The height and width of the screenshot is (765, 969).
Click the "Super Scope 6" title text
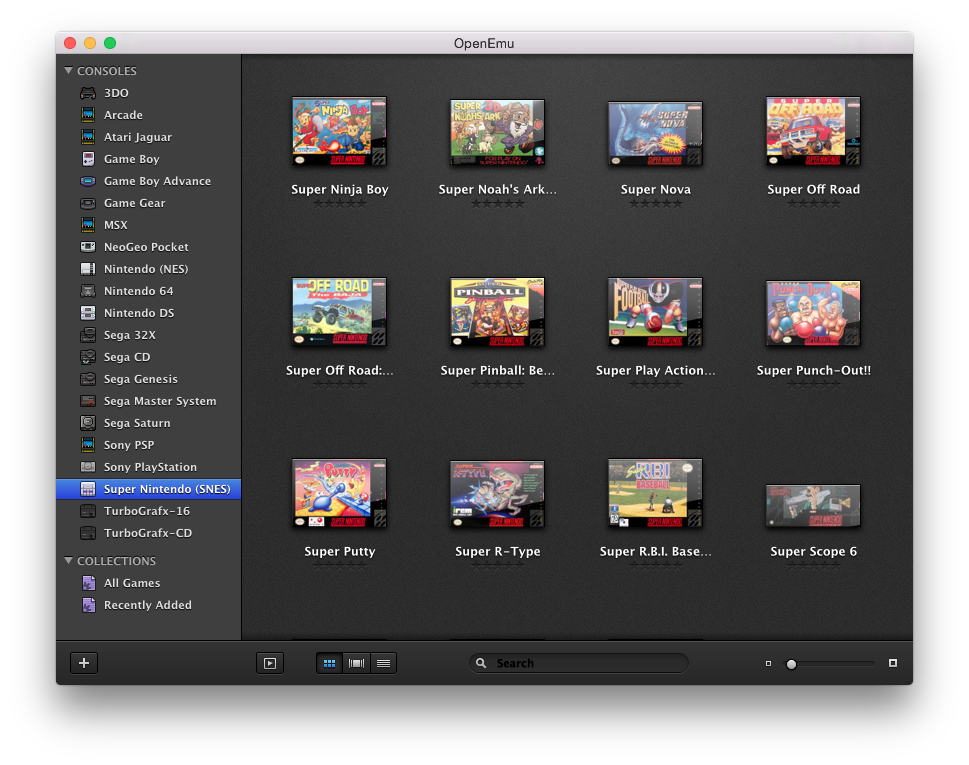click(813, 551)
